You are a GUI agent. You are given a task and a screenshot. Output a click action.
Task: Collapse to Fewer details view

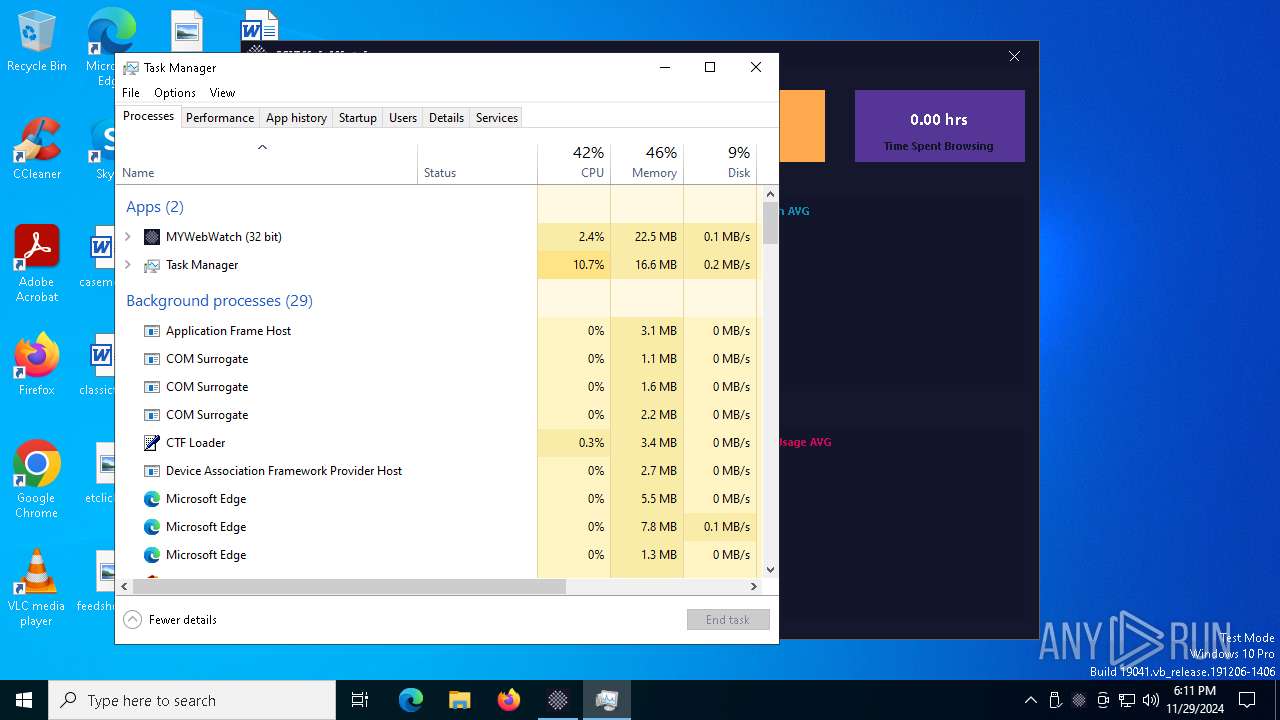tap(171, 620)
